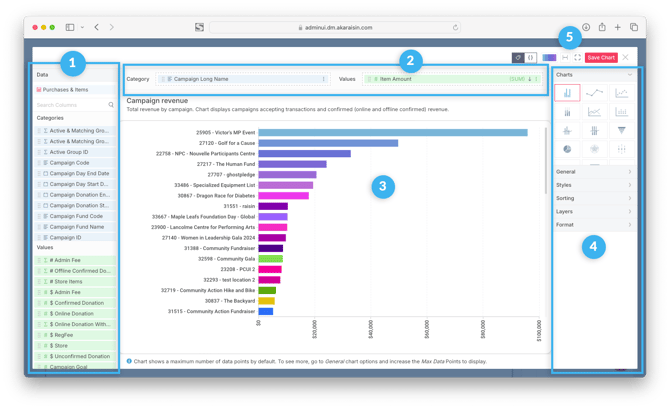Select $ RegFee value field
Screen dimensions: 670x409
pos(75,335)
